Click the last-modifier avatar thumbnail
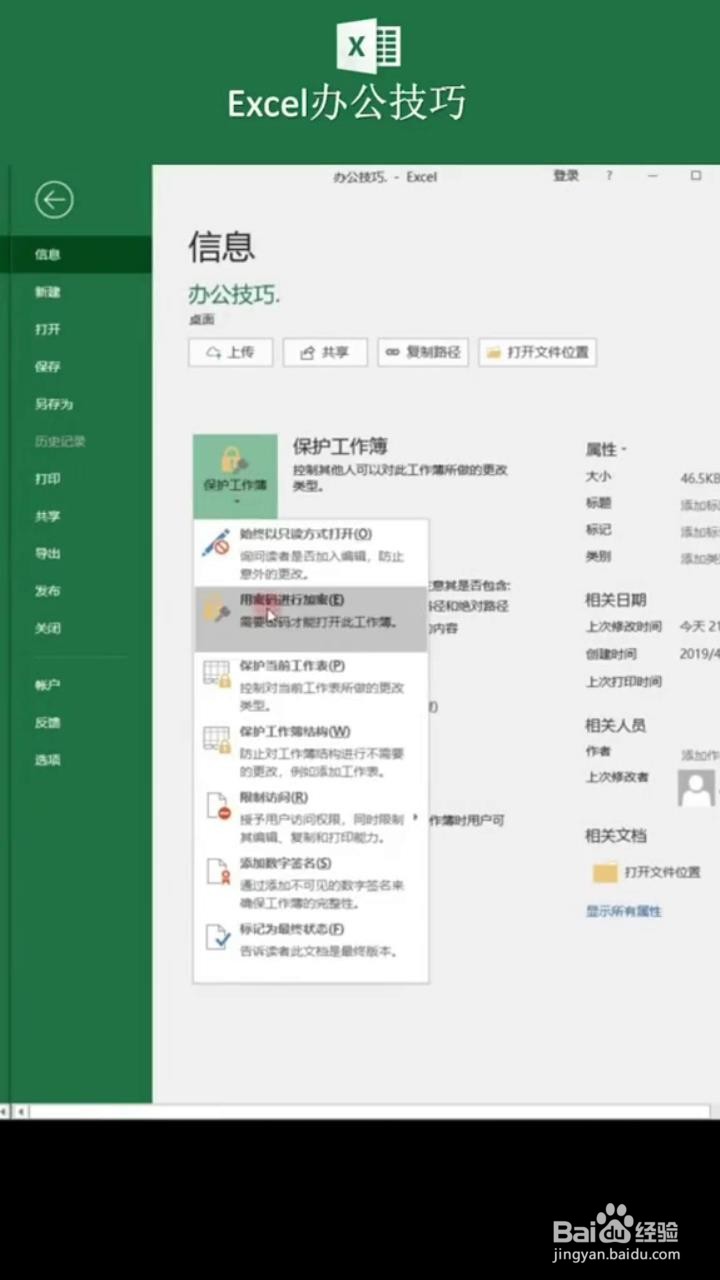This screenshot has height=1280, width=720. click(x=698, y=787)
